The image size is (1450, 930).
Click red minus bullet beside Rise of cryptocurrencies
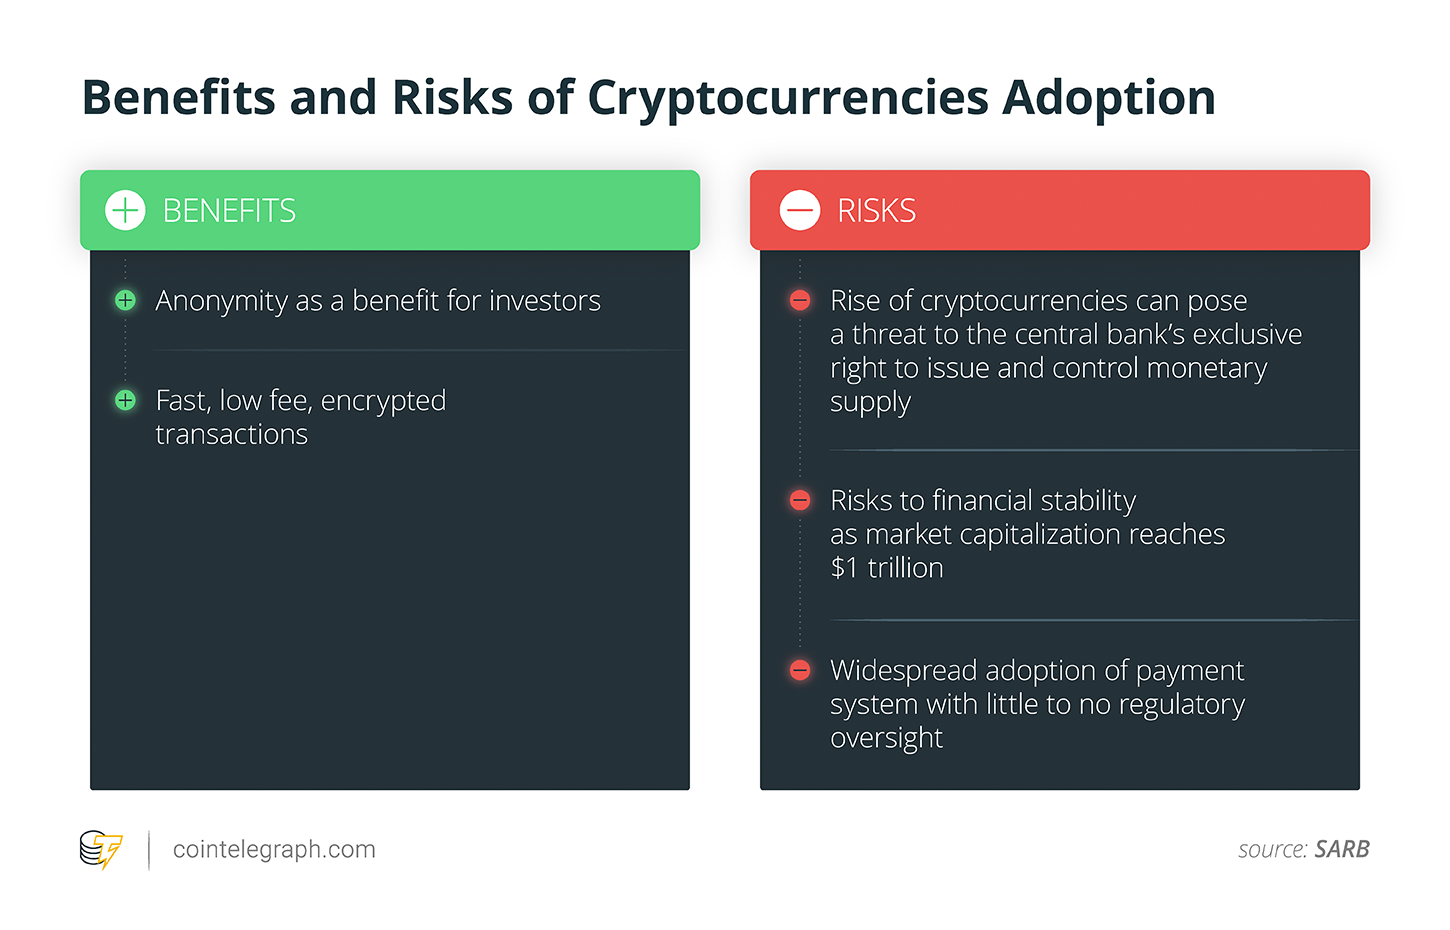(800, 300)
